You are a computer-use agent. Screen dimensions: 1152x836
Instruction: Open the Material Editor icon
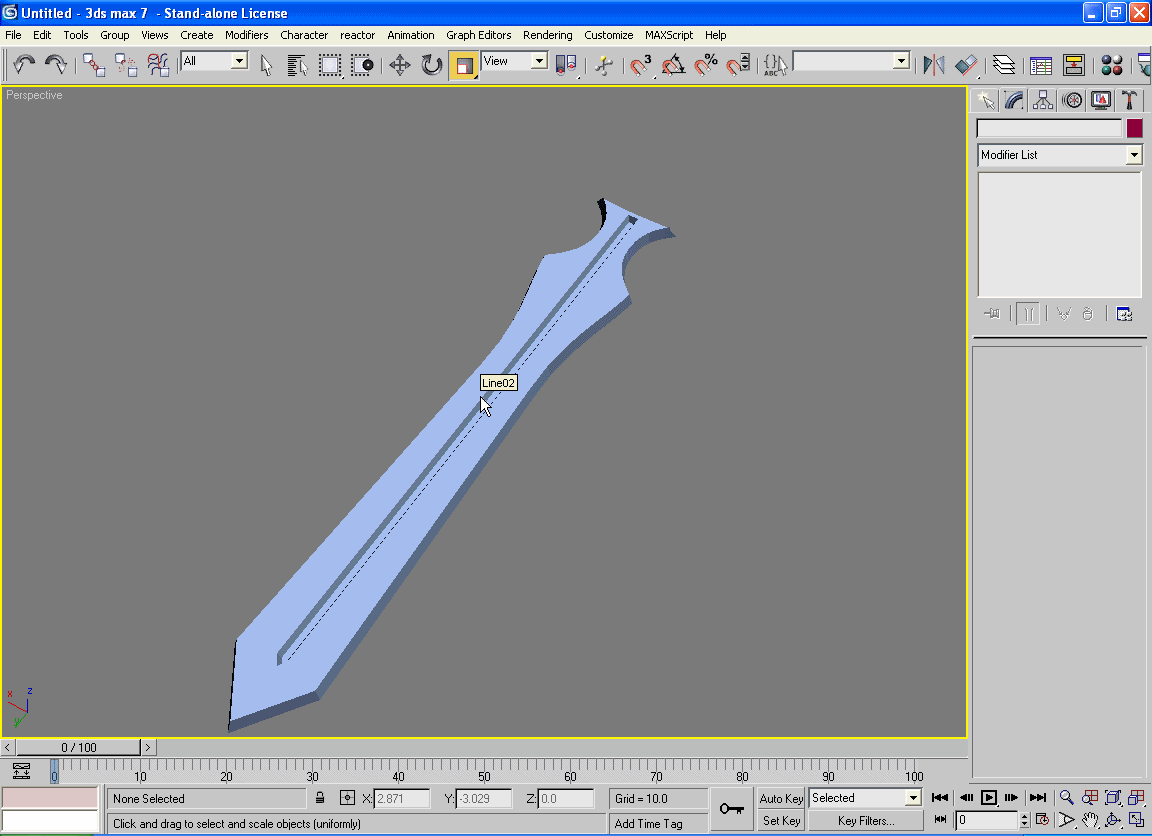coord(1112,66)
